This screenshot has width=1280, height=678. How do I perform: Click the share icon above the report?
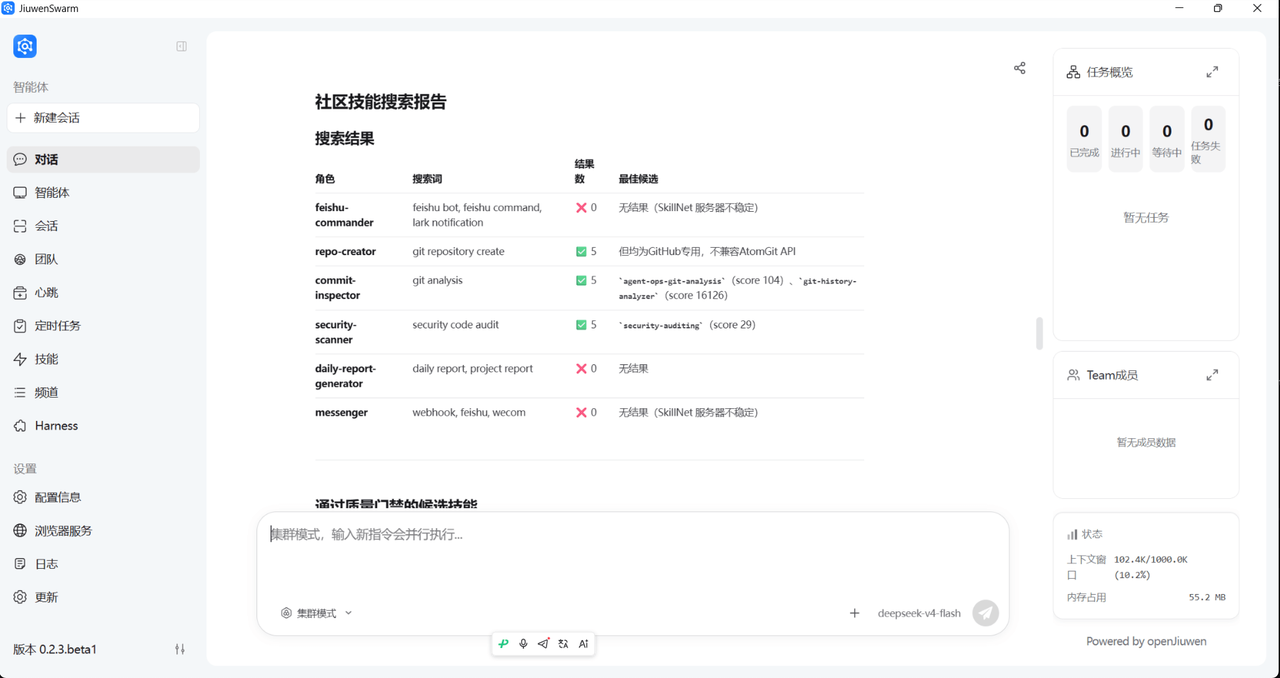(1020, 68)
